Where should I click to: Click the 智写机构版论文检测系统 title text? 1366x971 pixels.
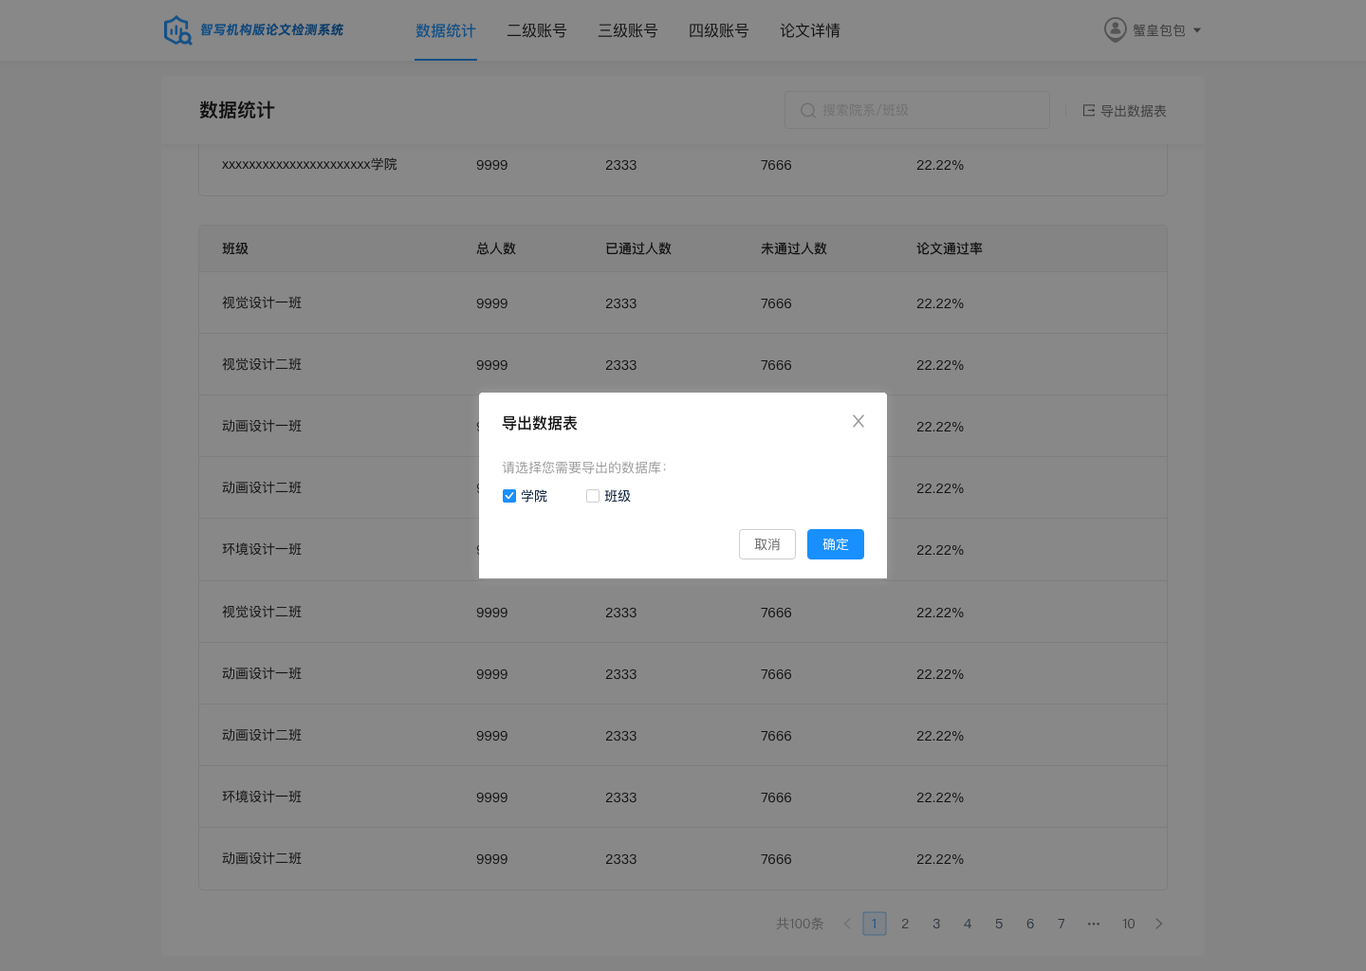coord(272,30)
